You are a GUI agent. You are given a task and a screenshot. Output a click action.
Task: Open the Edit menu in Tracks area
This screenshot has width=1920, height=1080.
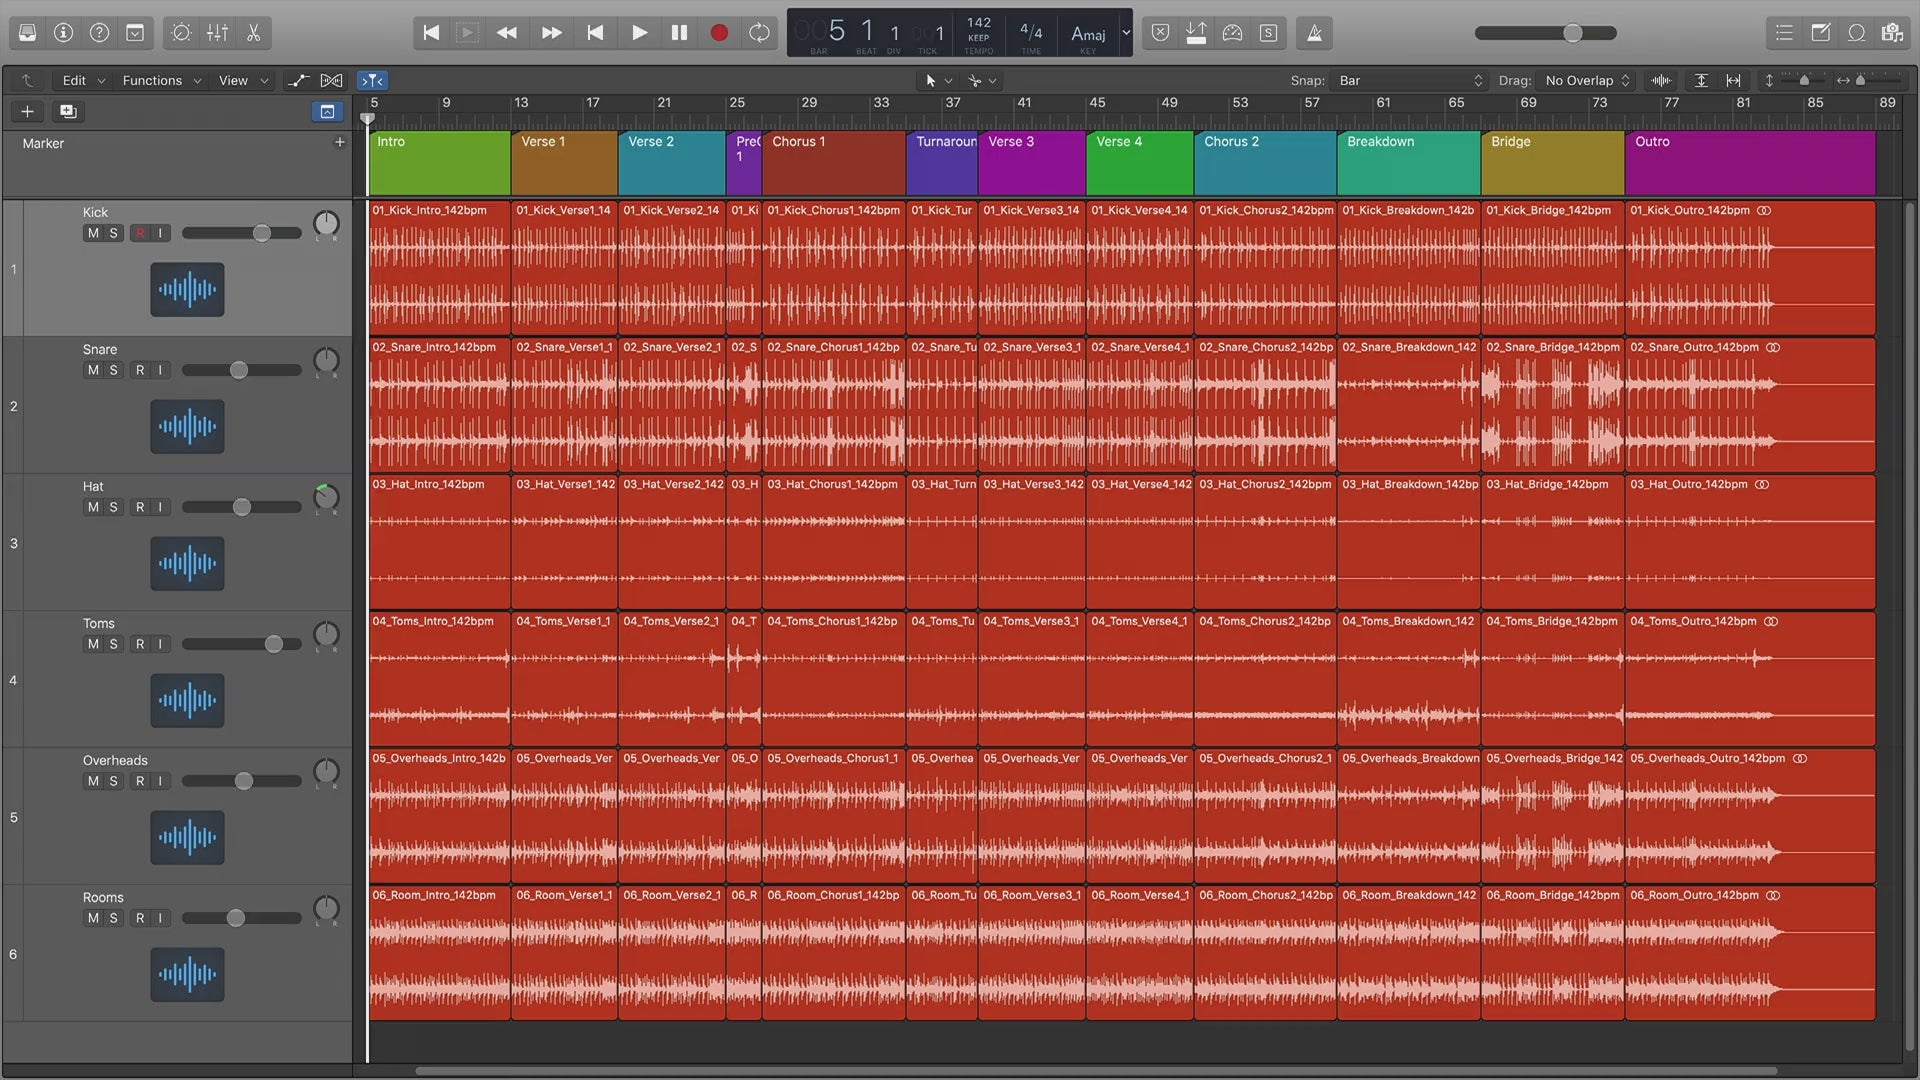click(x=83, y=80)
